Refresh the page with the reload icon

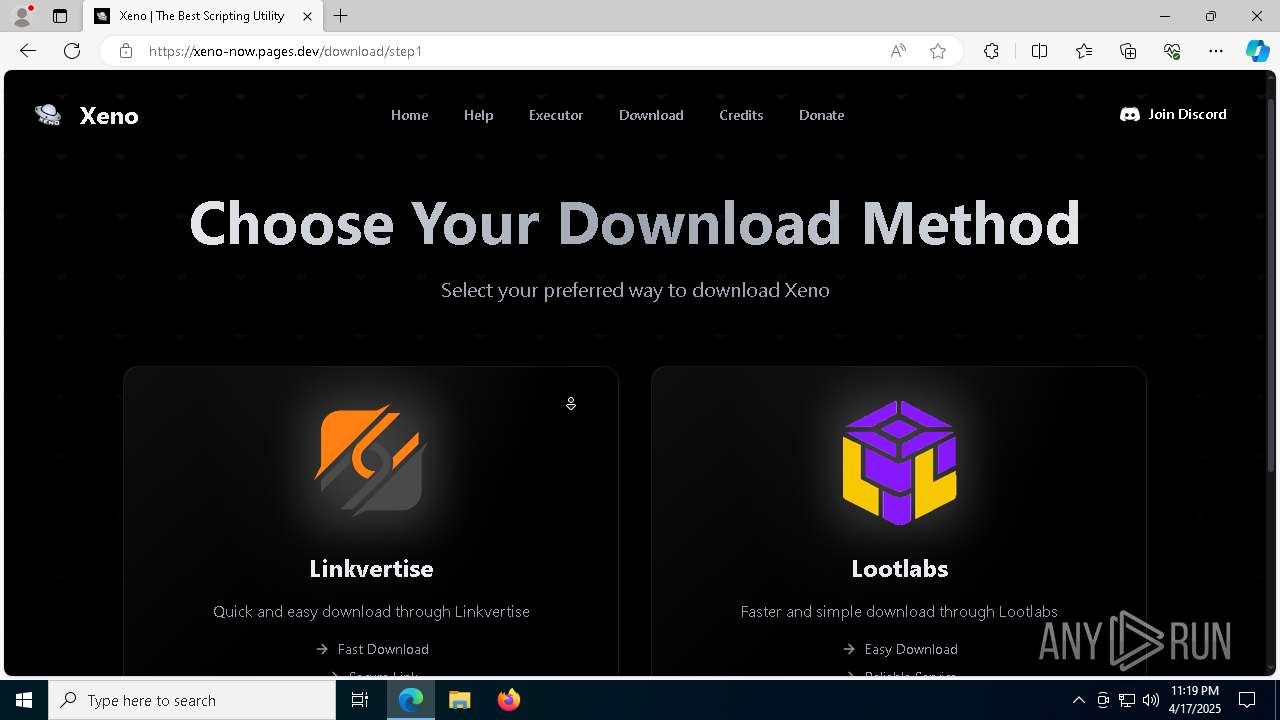pyautogui.click(x=72, y=51)
